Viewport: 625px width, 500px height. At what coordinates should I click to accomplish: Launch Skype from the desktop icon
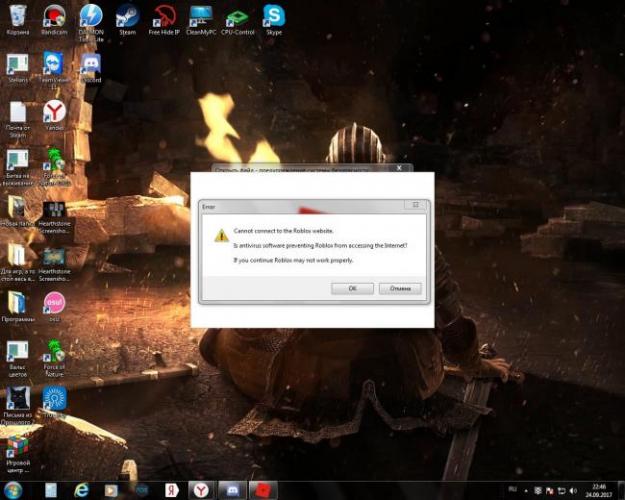[274, 19]
